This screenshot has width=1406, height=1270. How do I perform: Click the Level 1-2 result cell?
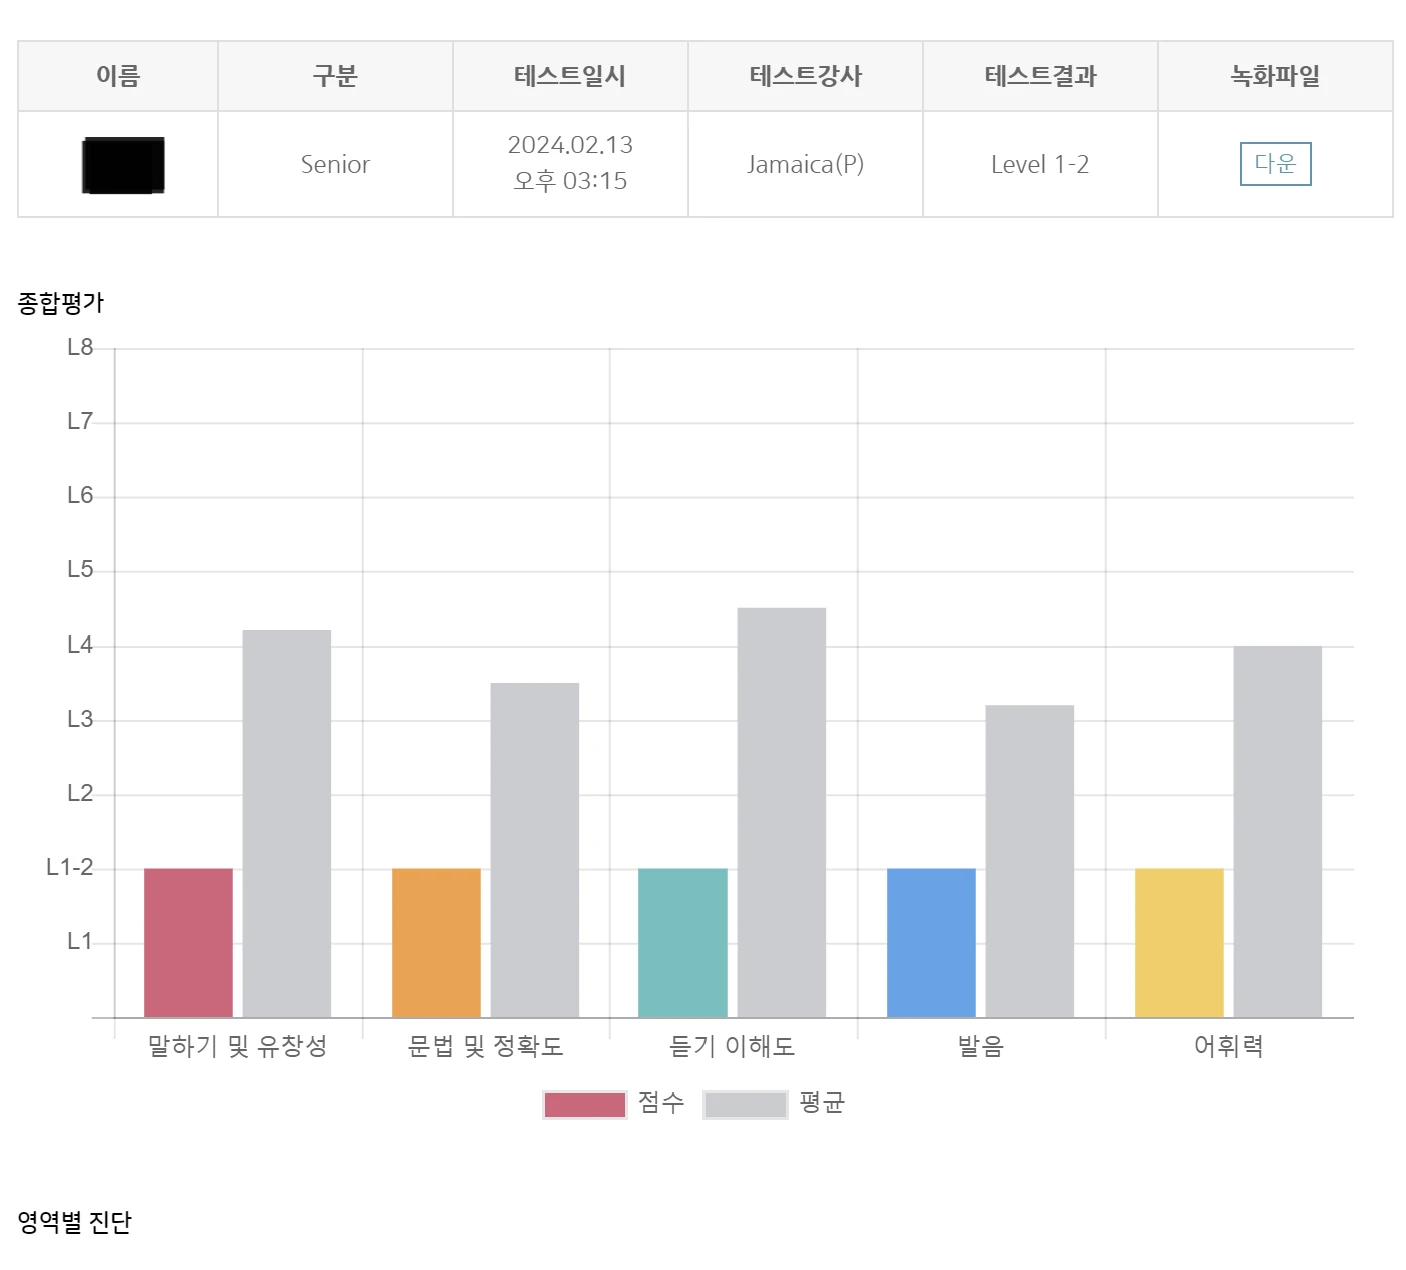point(1040,163)
